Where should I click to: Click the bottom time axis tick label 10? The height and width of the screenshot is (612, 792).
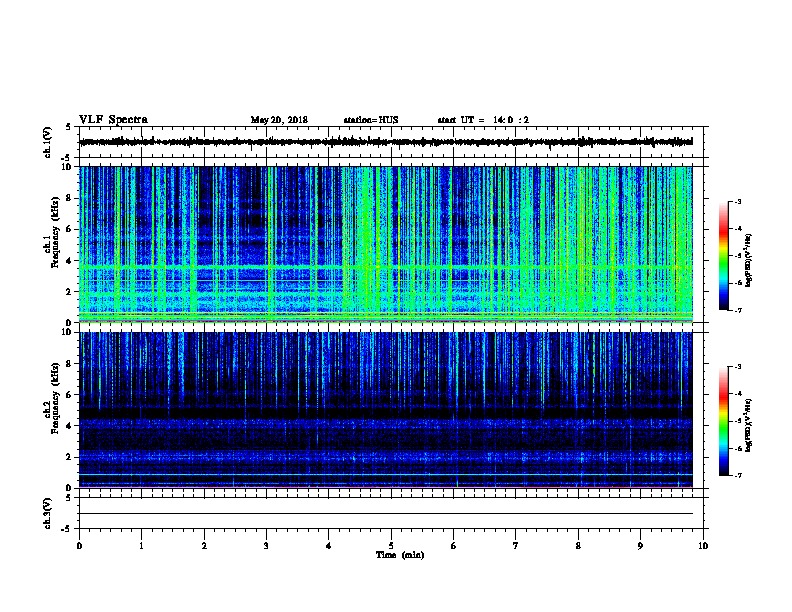[703, 546]
